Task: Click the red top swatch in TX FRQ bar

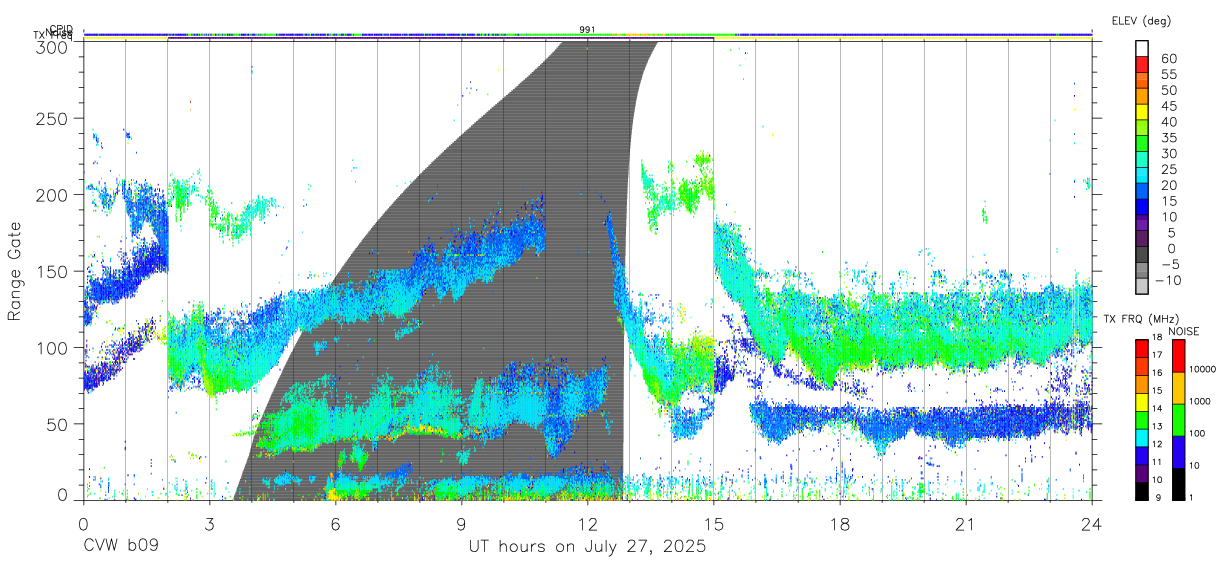Action: click(1142, 348)
